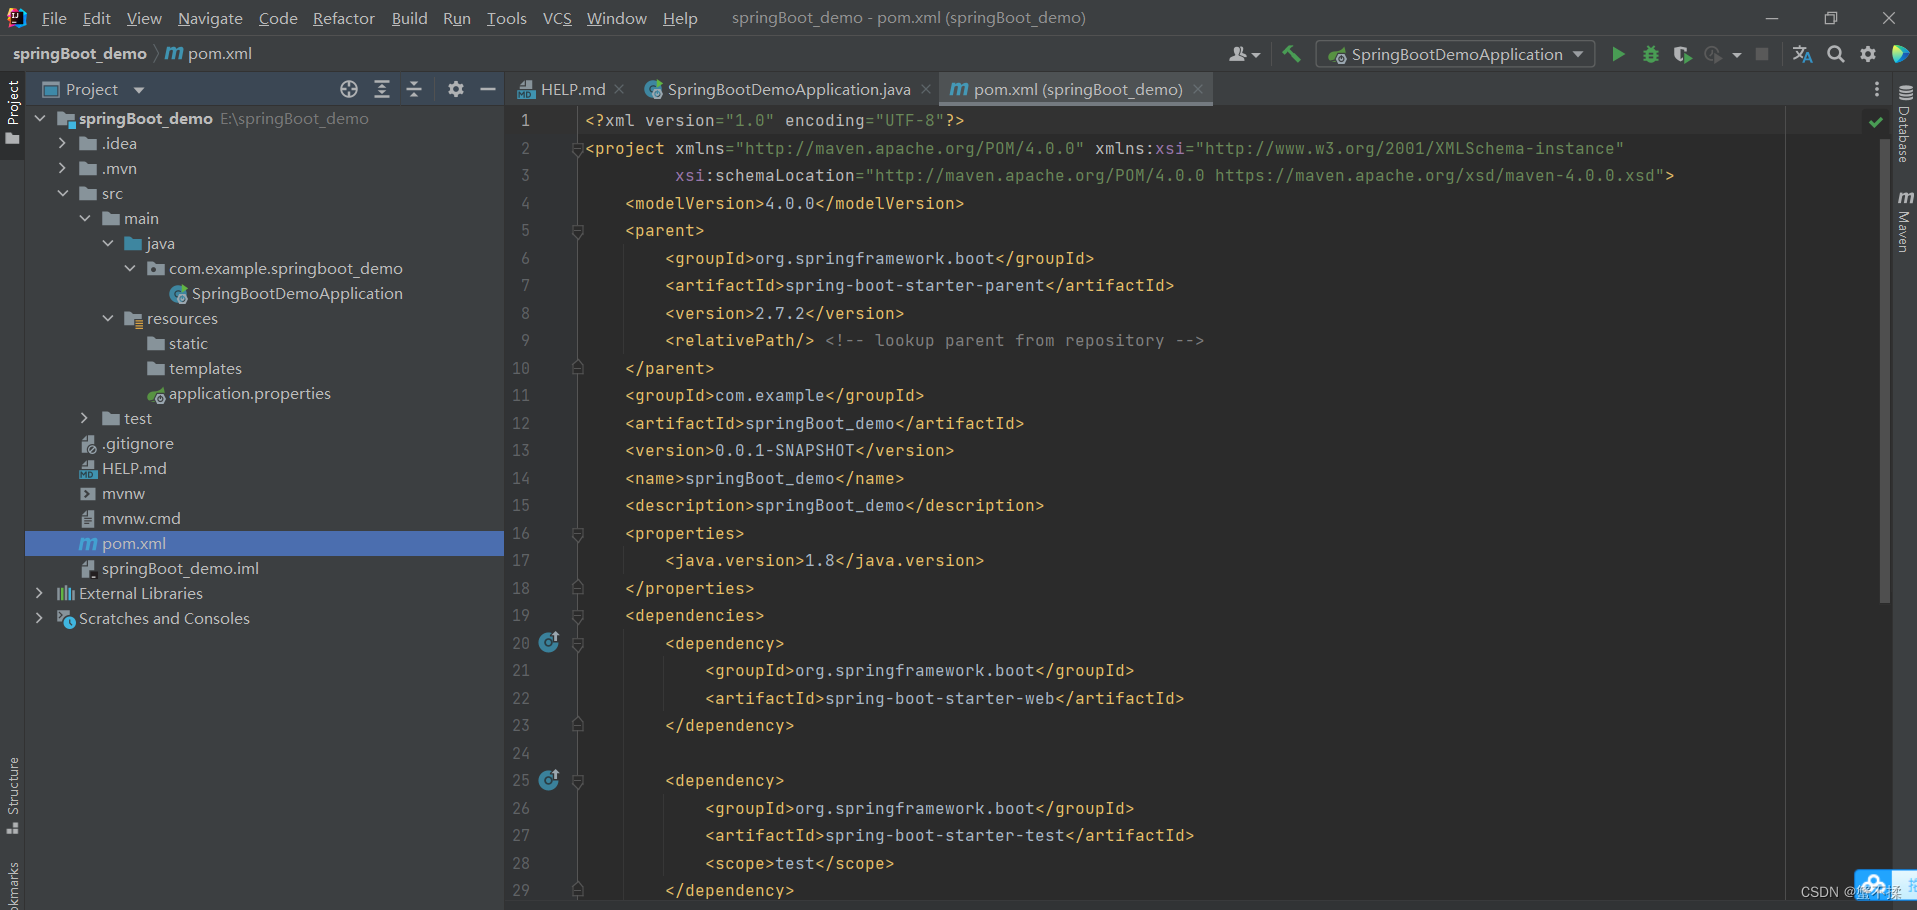Image resolution: width=1917 pixels, height=910 pixels.
Task: Run SpringBootDemoApplication with the green Run icon
Action: click(1619, 54)
